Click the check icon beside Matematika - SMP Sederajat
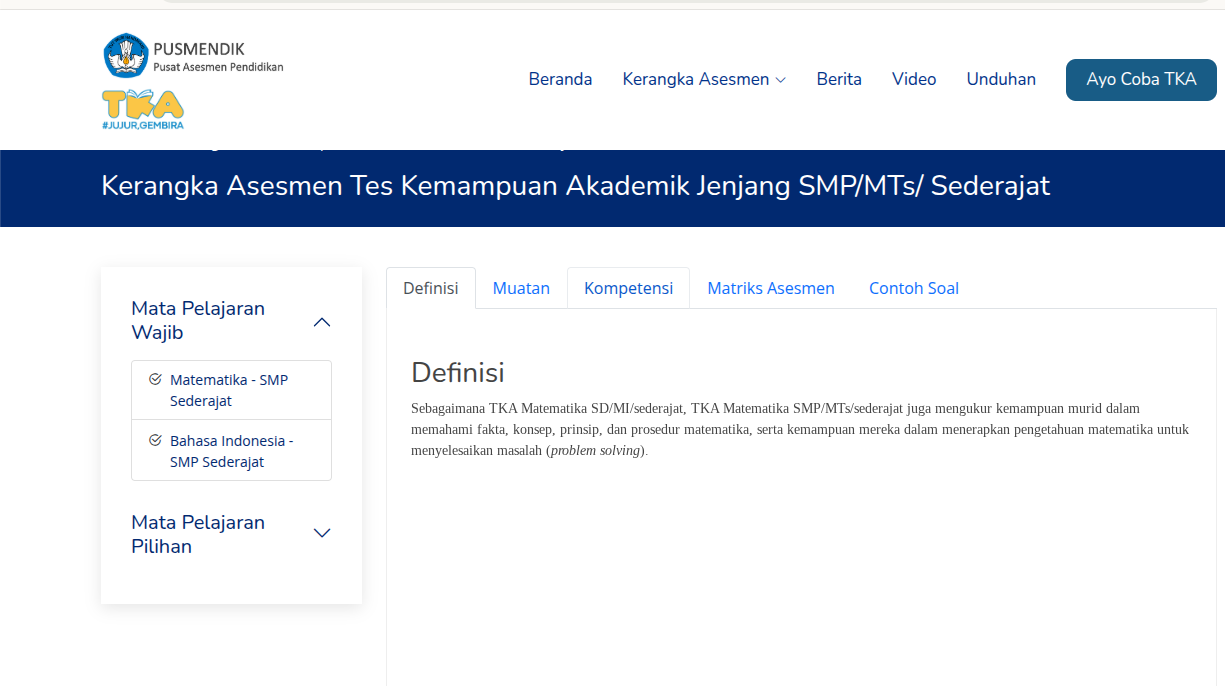The image size is (1225, 686). click(156, 381)
